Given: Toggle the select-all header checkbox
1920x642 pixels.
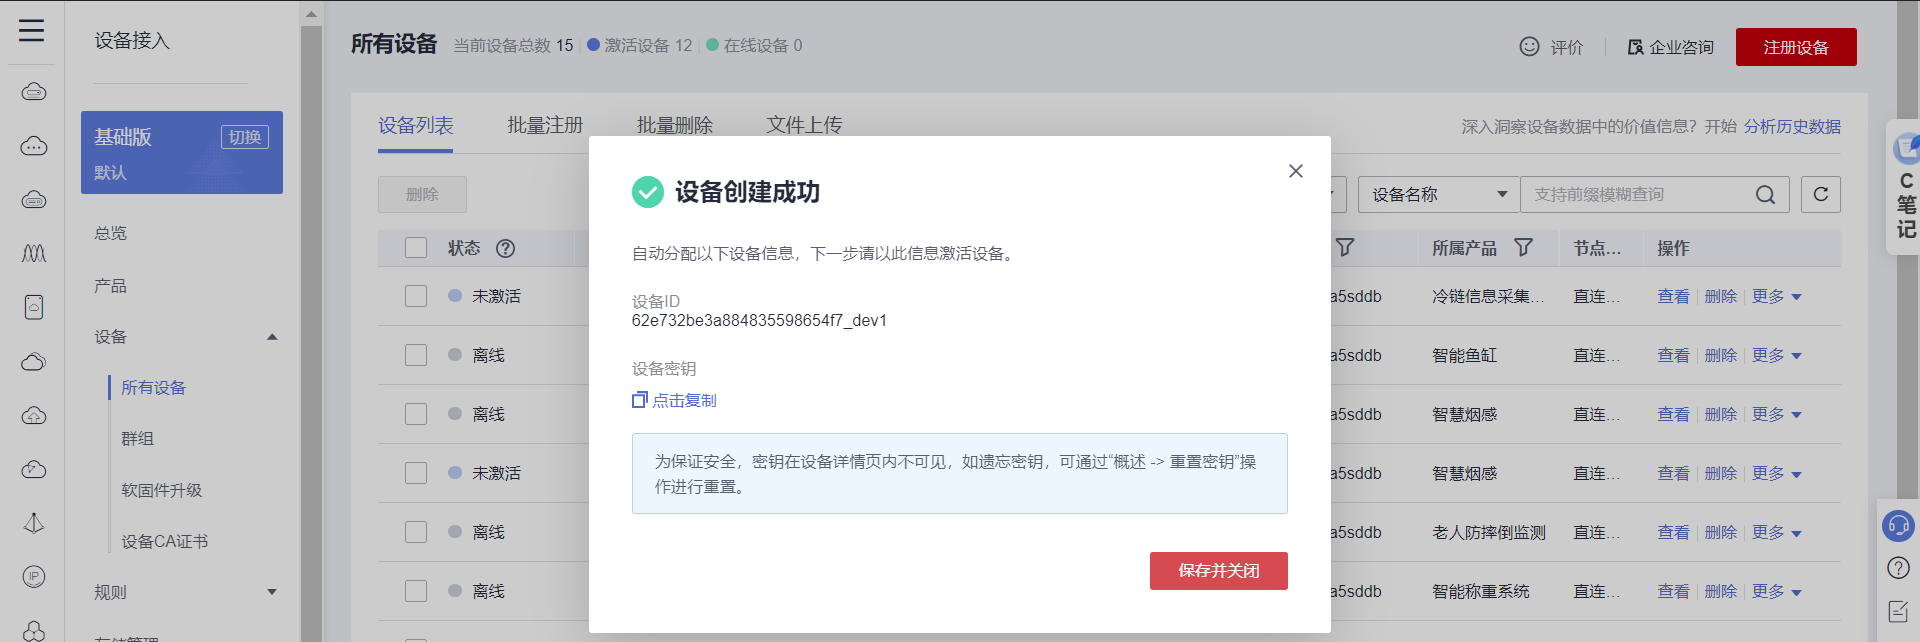Looking at the screenshot, I should (x=416, y=248).
